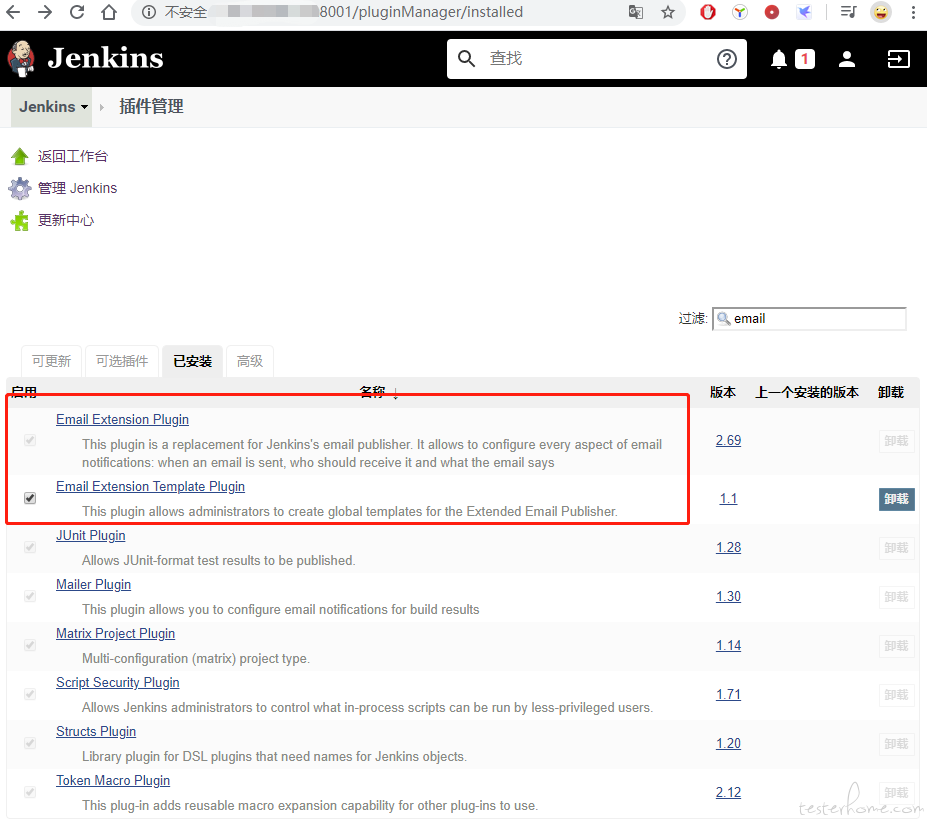Screen dimensions: 927x827
Task: Toggle Mailer Plugin enabled checkbox
Action: tap(30, 596)
